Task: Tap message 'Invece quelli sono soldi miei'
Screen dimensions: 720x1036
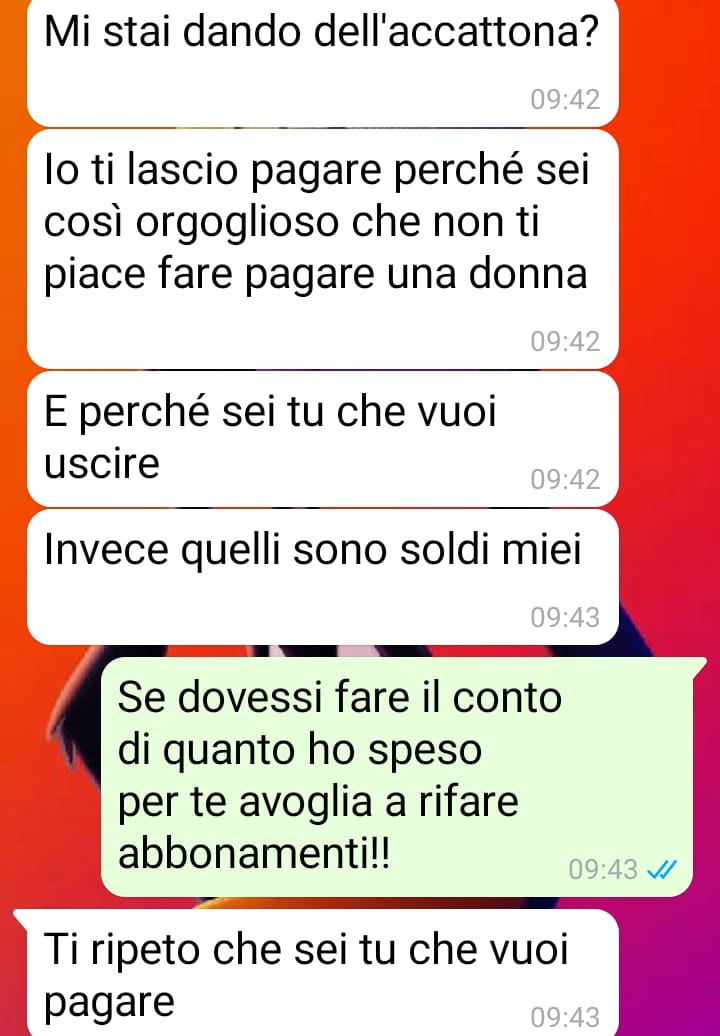Action: coord(322,577)
